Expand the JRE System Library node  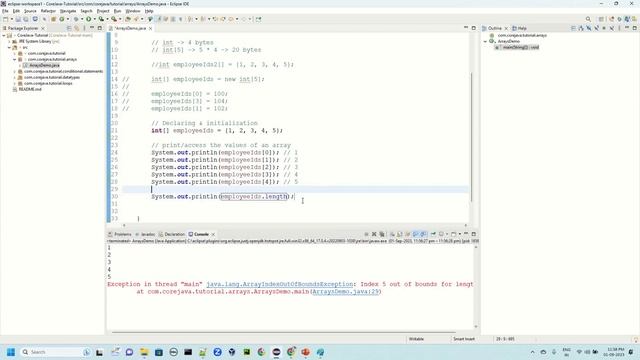tap(9, 41)
